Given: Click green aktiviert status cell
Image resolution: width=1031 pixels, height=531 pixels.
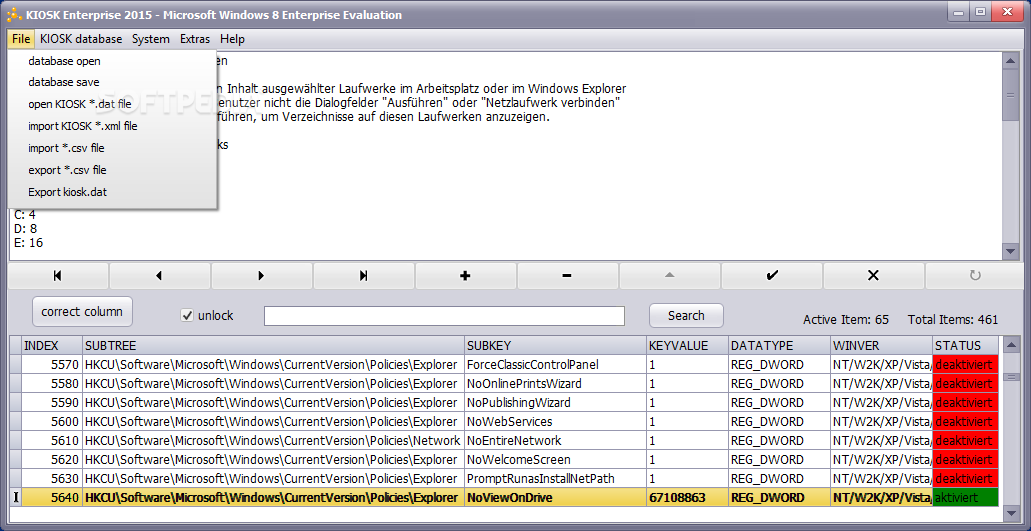Looking at the screenshot, I should coord(965,497).
